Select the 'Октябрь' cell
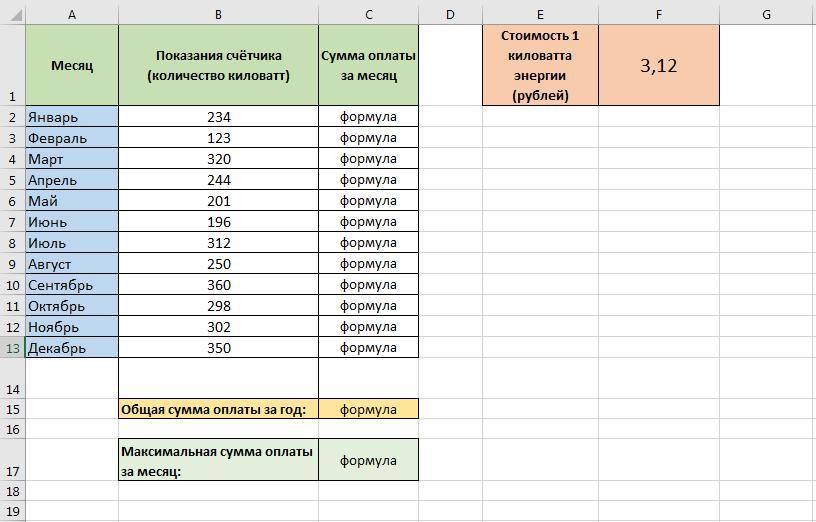The height and width of the screenshot is (522, 816). coord(72,305)
